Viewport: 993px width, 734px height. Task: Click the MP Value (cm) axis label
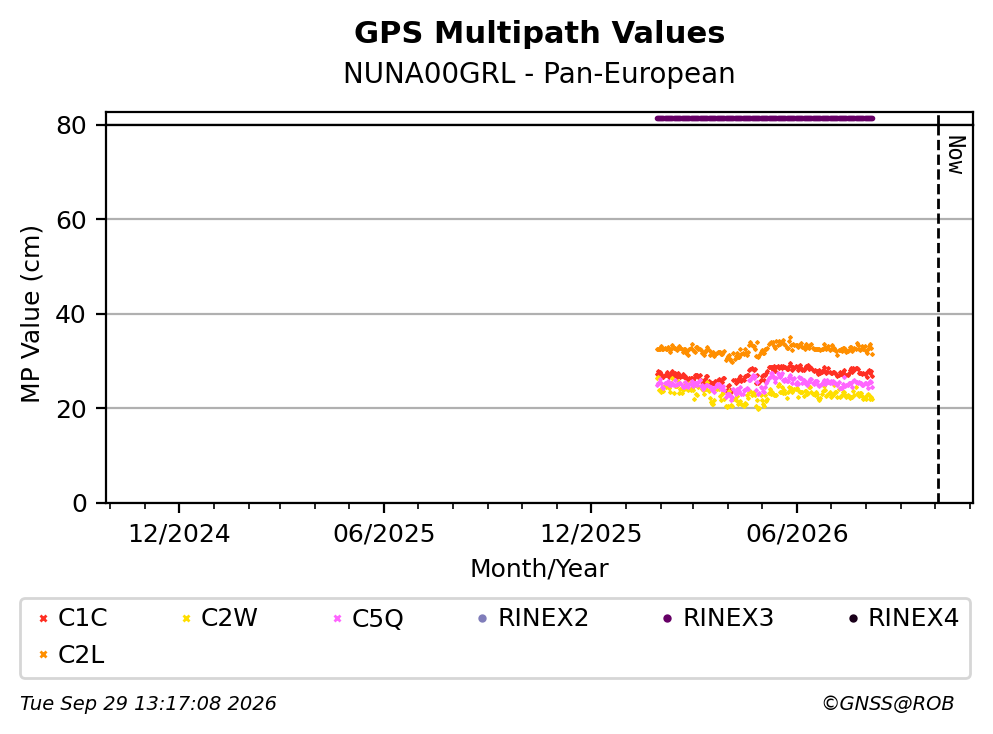pyautogui.click(x=30, y=314)
